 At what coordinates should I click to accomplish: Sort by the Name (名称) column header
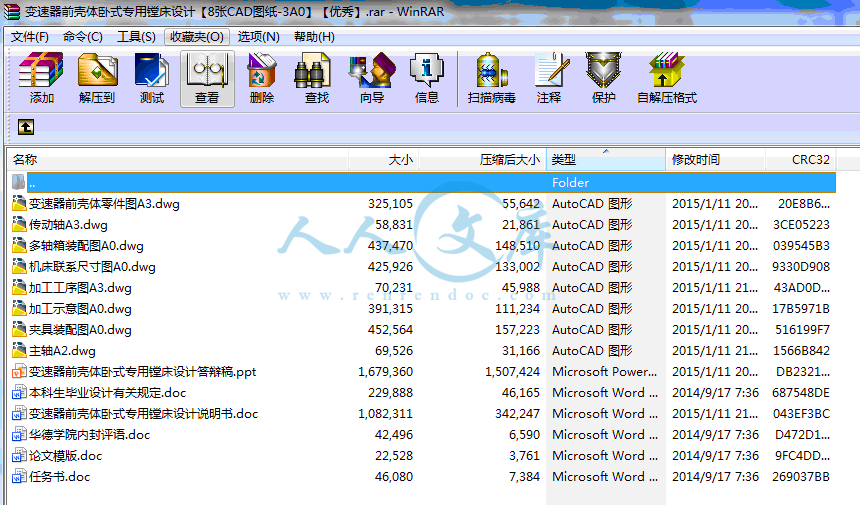(178, 160)
